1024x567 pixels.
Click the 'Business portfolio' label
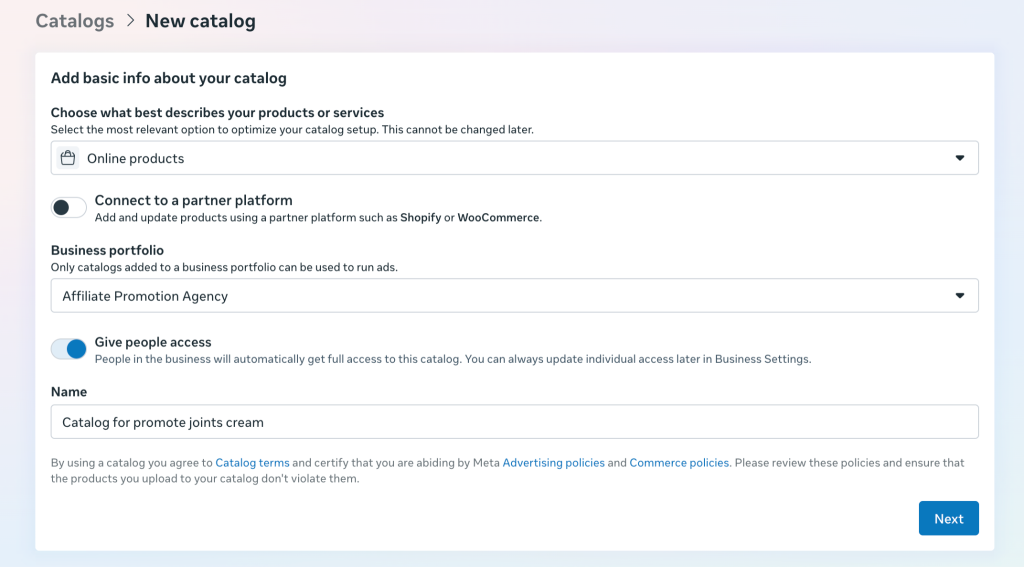pos(107,250)
